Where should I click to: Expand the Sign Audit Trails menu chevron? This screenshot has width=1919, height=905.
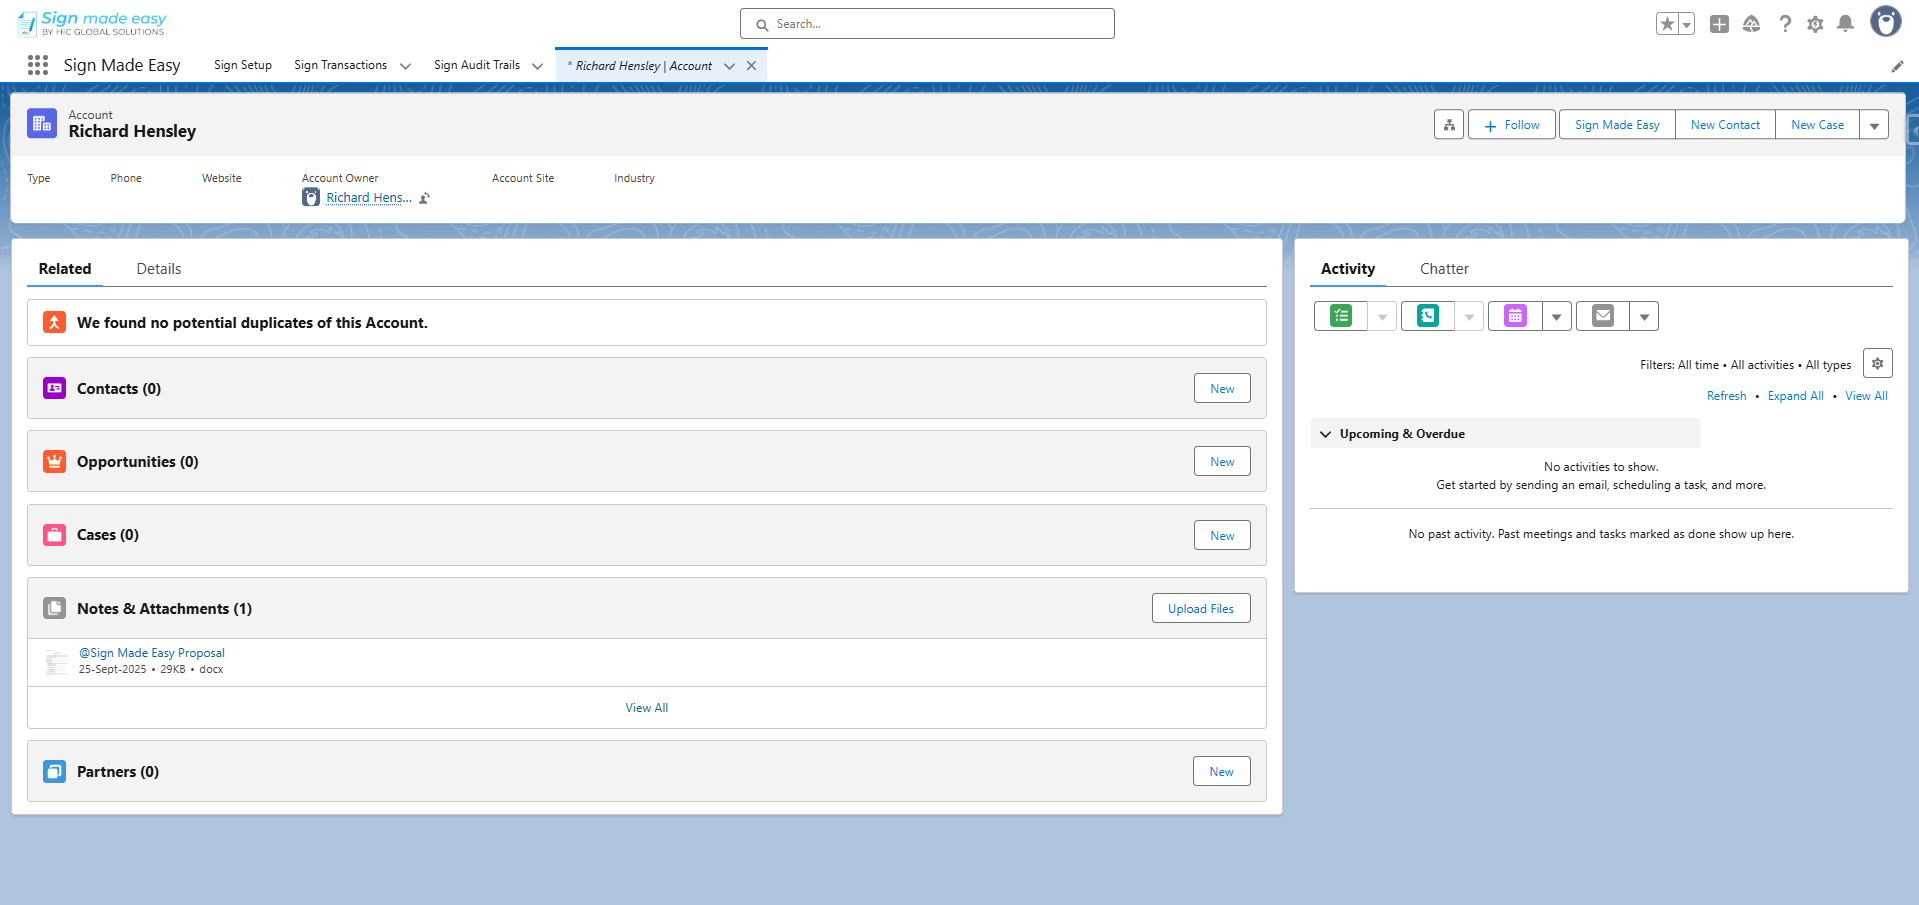tap(537, 66)
